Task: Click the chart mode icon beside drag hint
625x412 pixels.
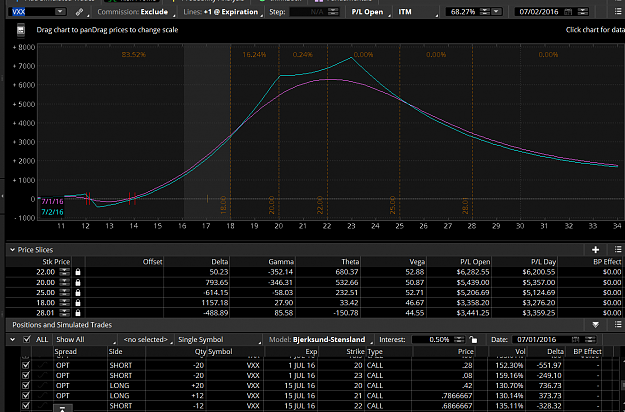Action: pos(21,30)
